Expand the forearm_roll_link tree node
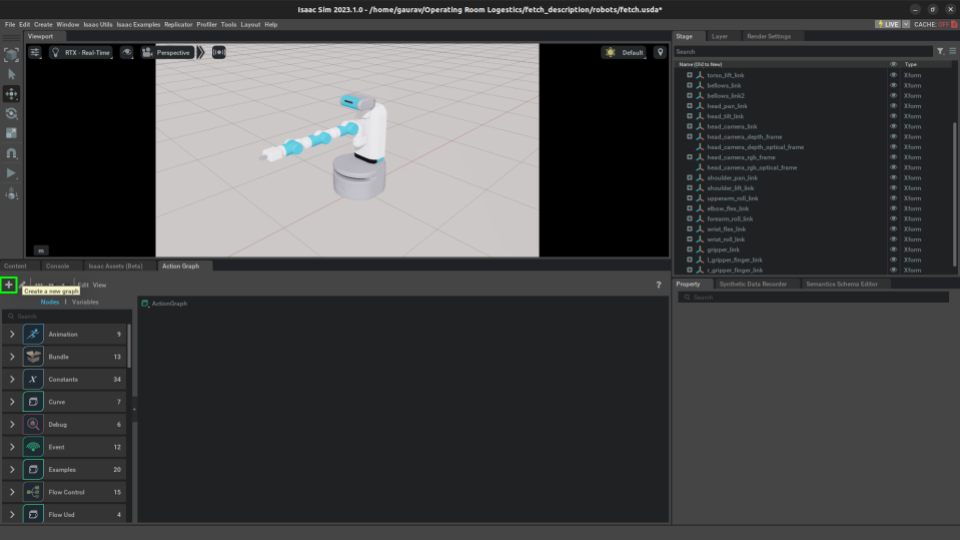Screen dimensions: 960x540 click(689, 219)
